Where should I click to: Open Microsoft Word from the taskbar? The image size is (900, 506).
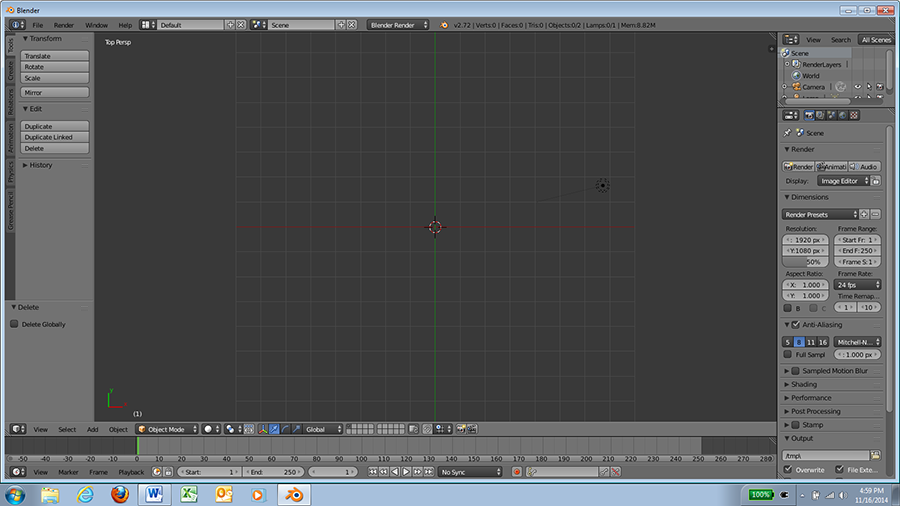pos(154,494)
